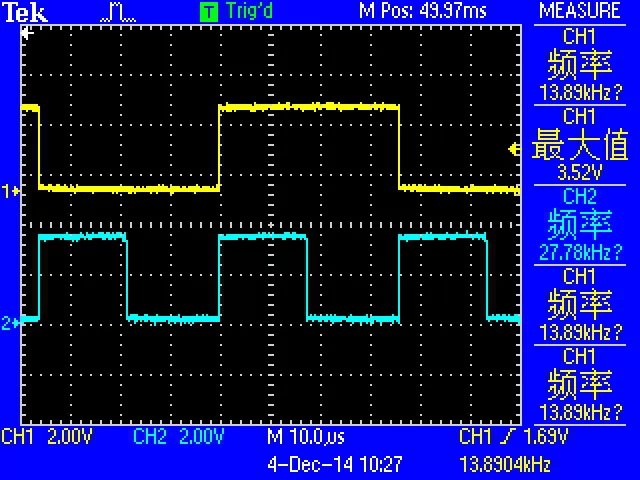This screenshot has height=480, width=640.
Task: Click the trigger level arrow on right edge
Action: pos(515,150)
